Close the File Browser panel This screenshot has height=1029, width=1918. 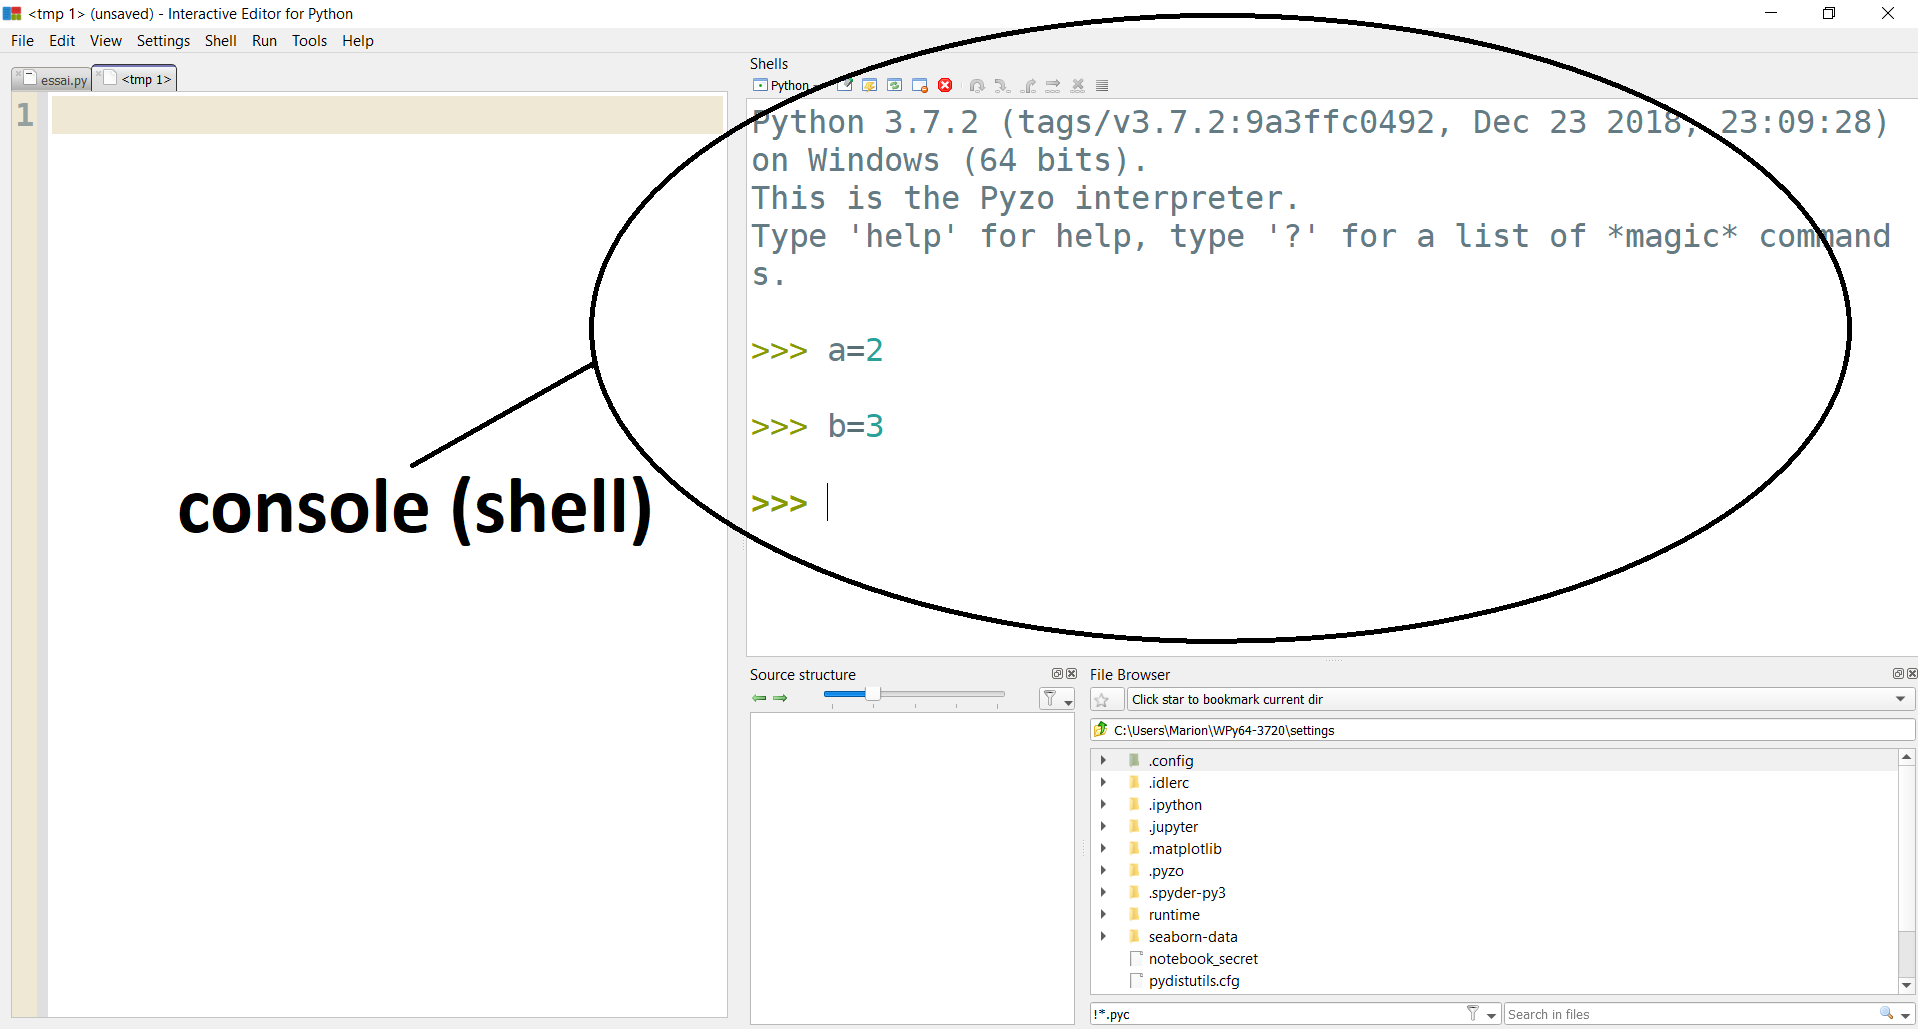[1912, 674]
